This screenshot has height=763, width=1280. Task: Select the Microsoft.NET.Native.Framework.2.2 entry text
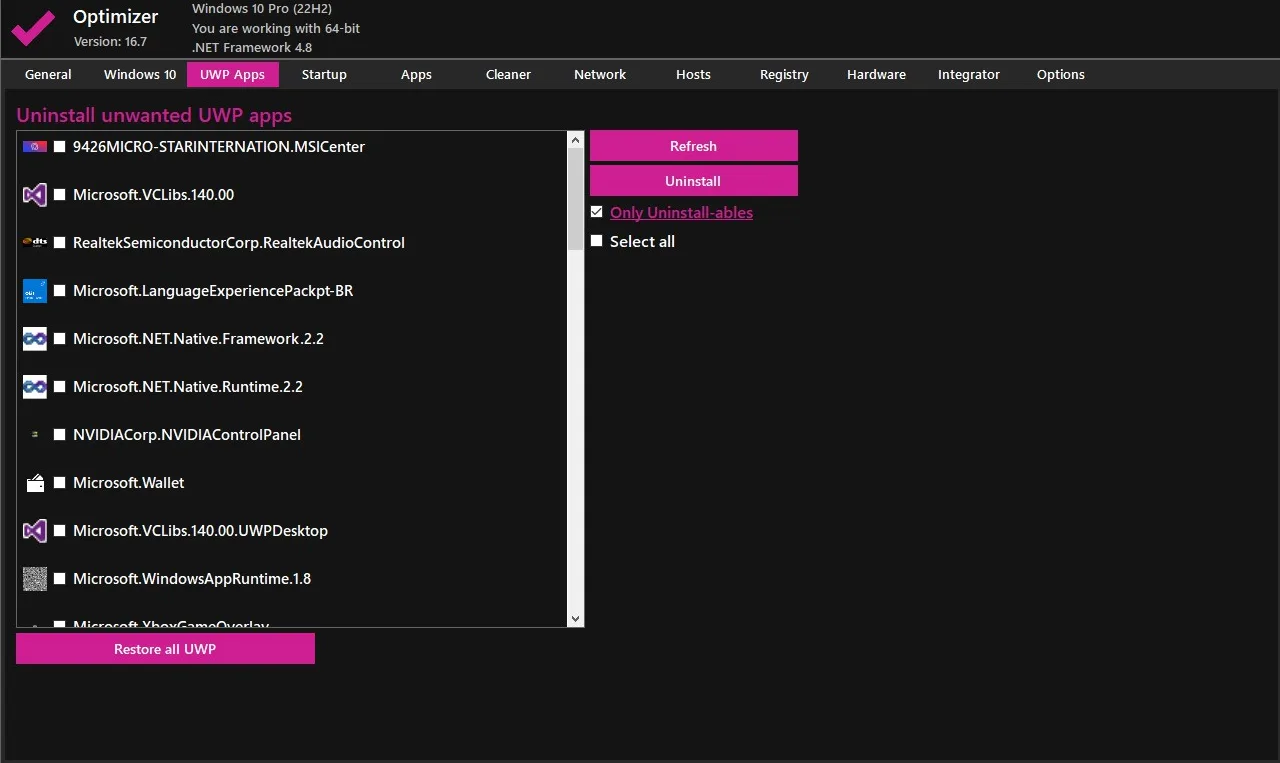(x=198, y=339)
